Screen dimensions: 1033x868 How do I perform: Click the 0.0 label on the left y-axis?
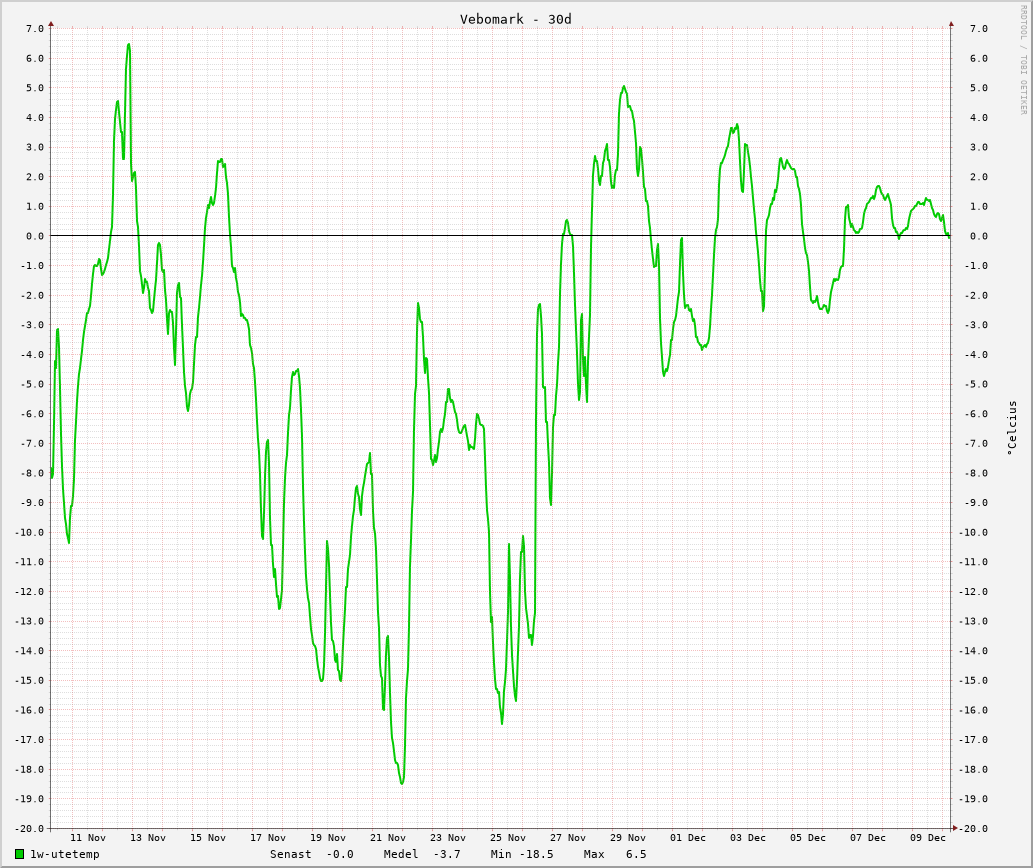coord(35,236)
